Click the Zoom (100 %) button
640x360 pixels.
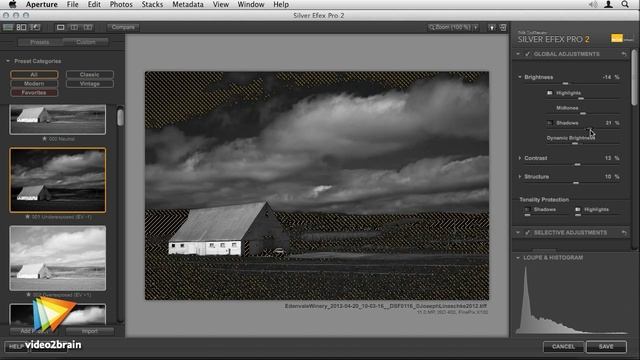(449, 27)
